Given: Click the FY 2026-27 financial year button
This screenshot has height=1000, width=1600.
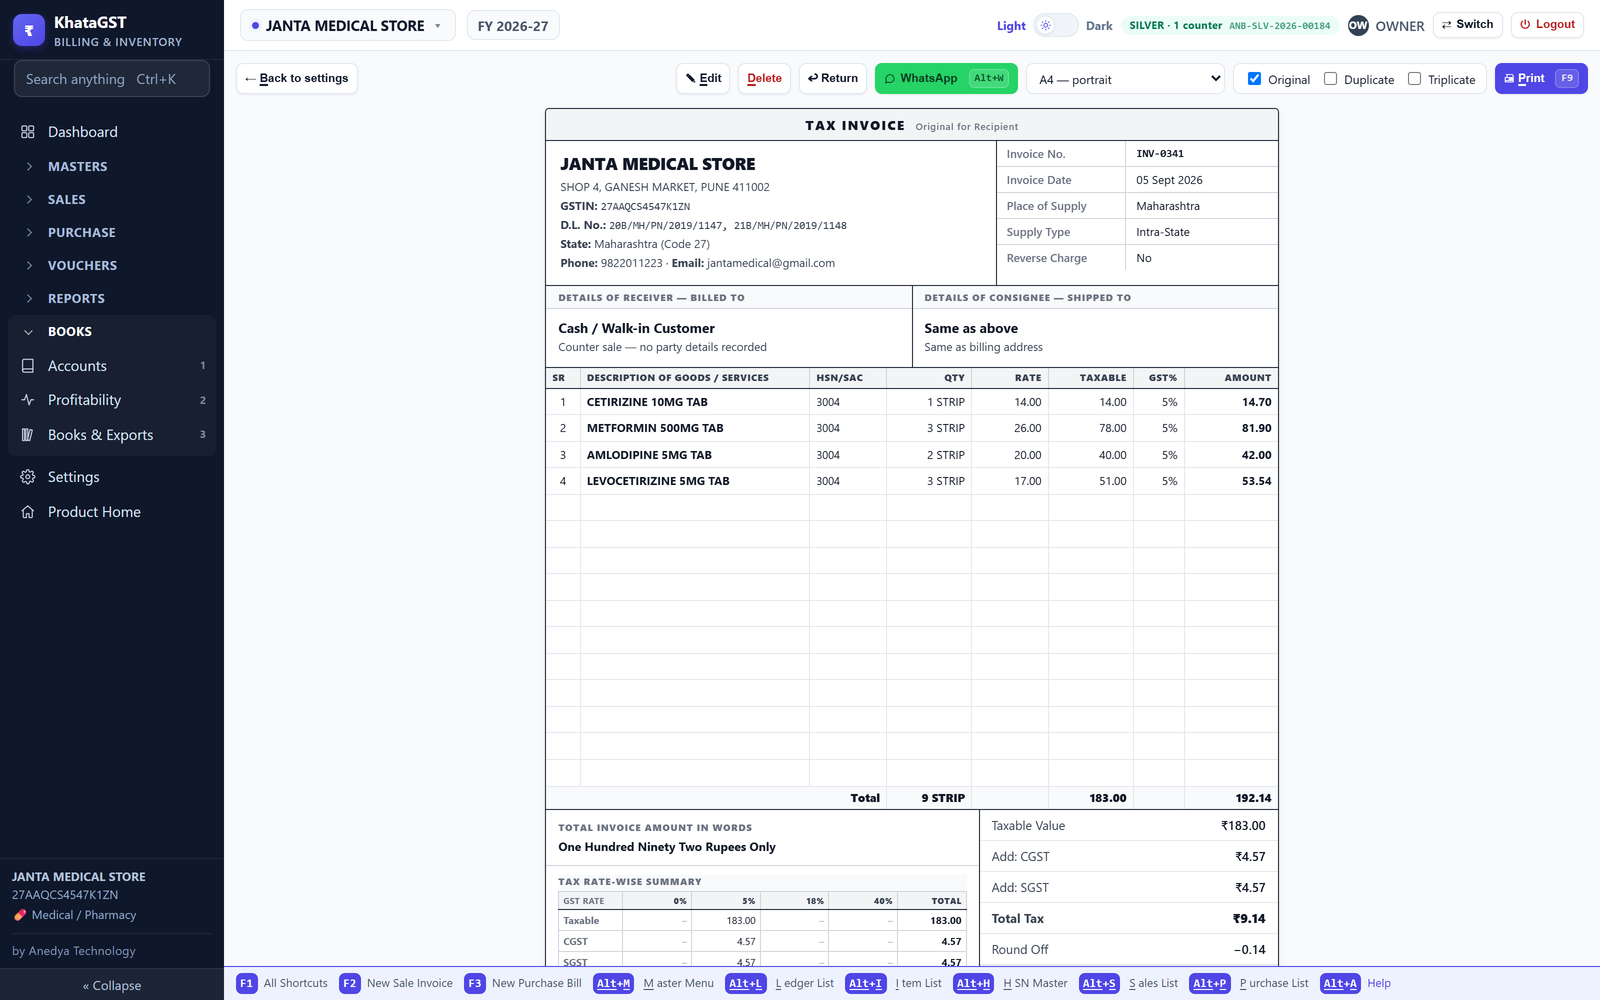Looking at the screenshot, I should click(x=513, y=25).
